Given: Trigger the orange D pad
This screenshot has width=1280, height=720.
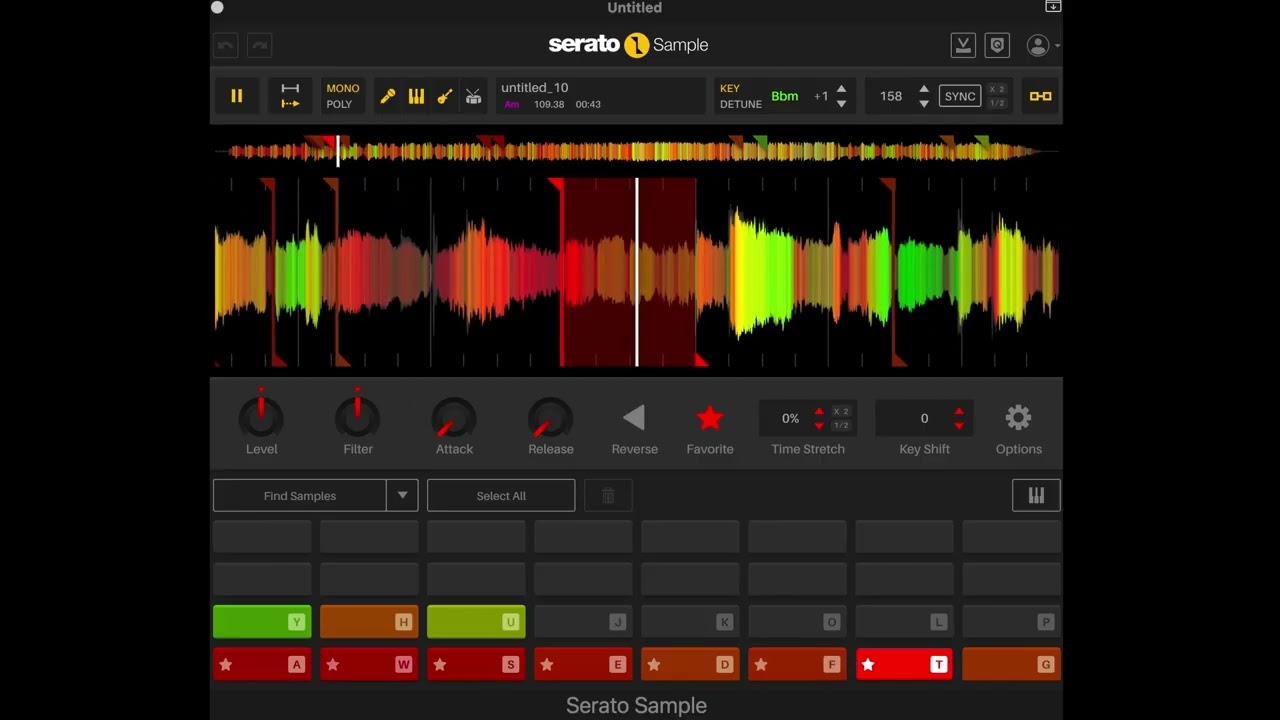Looking at the screenshot, I should point(690,664).
